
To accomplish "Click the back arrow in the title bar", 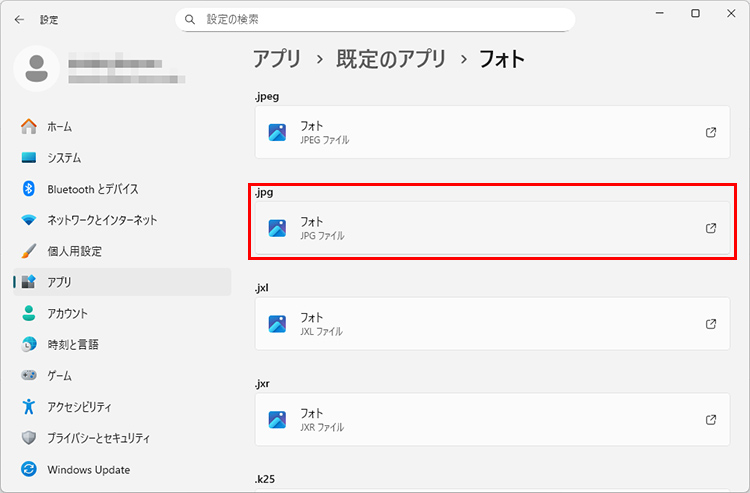I will (x=19, y=19).
